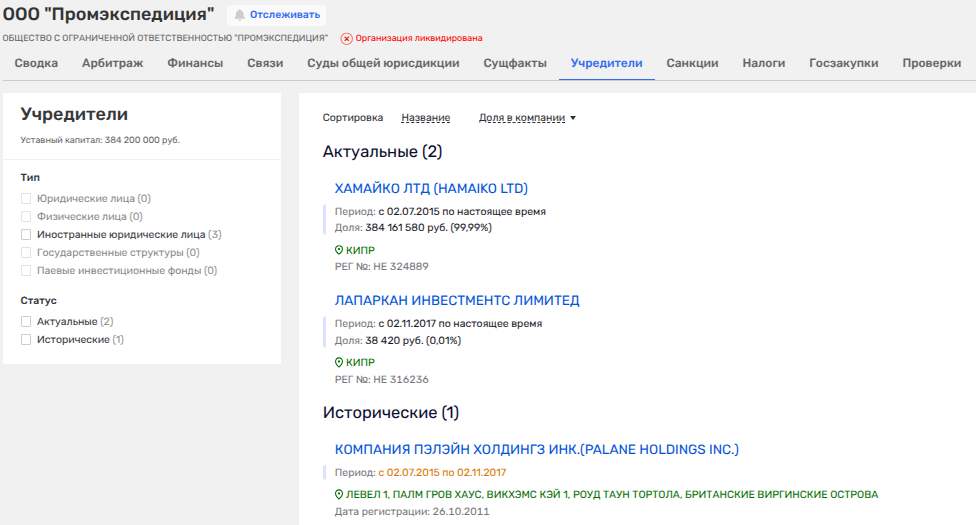
Task: Click location pin icon by the ЛЕВЕЛ 1 address
Action: pos(338,495)
